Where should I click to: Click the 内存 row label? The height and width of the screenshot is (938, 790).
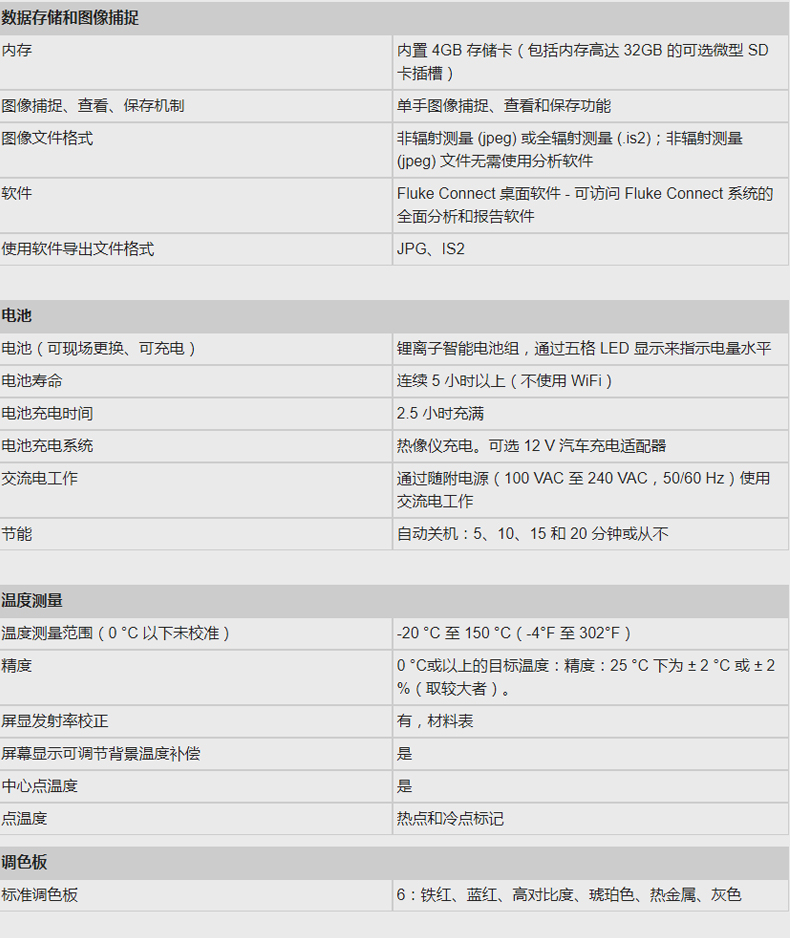pyautogui.click(x=17, y=50)
